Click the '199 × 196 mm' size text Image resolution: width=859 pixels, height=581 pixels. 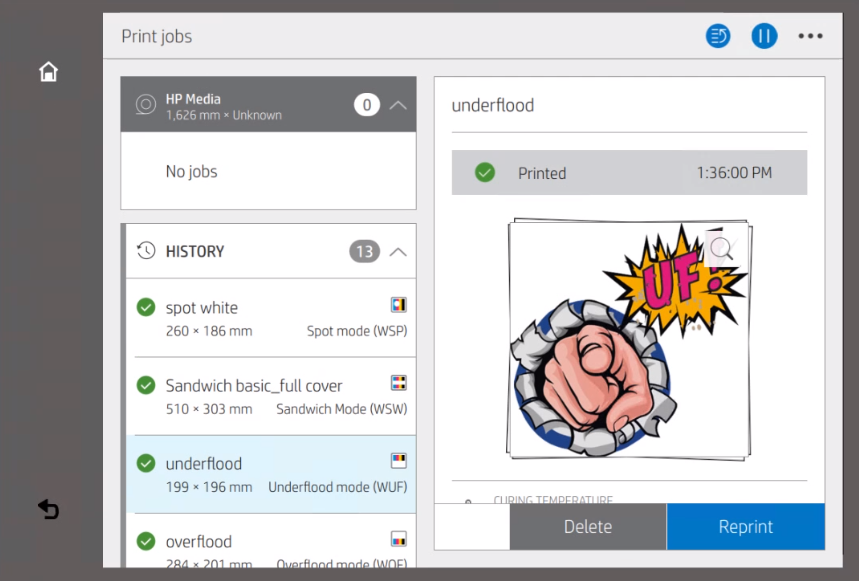click(209, 487)
